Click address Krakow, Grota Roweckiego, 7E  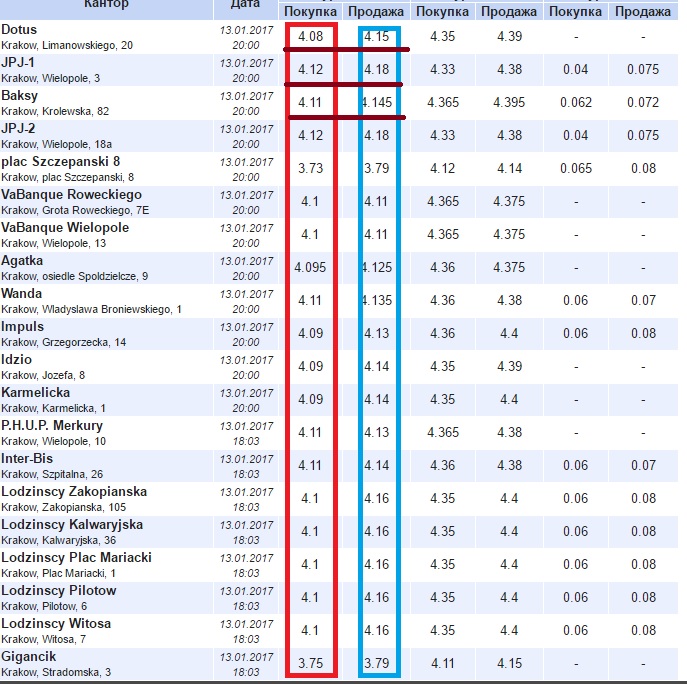[x=75, y=211]
